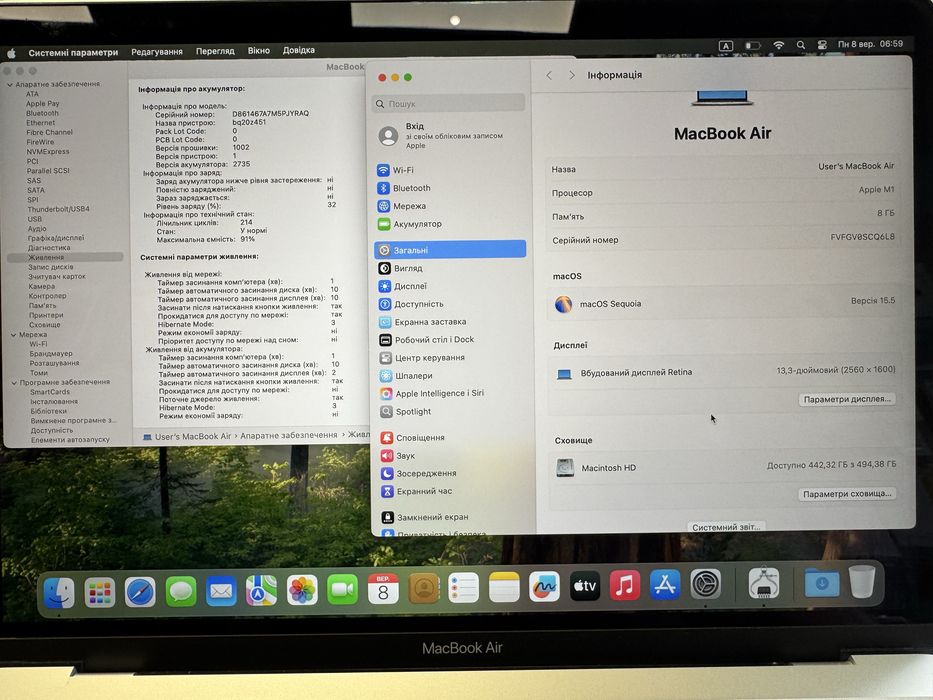933x700 pixels.
Task: Open date and time in menu bar
Action: pos(870,44)
